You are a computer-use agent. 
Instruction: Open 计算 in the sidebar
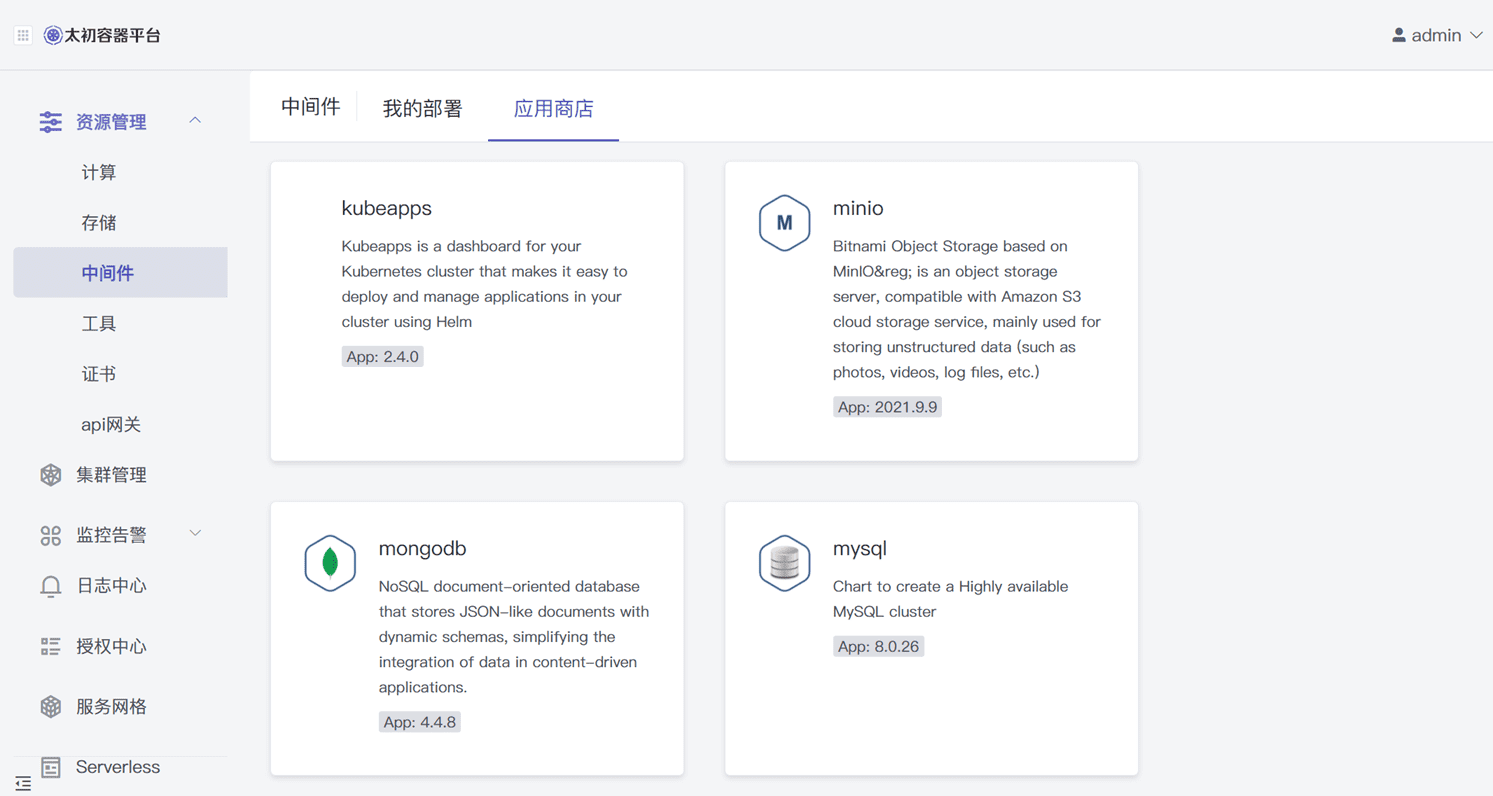coord(99,173)
